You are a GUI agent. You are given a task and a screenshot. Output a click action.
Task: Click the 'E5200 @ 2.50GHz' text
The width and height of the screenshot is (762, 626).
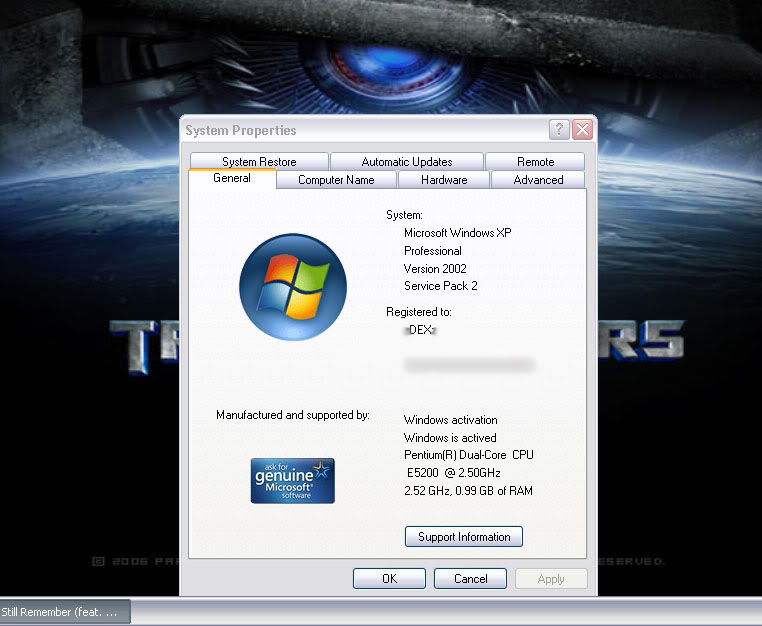coord(454,472)
